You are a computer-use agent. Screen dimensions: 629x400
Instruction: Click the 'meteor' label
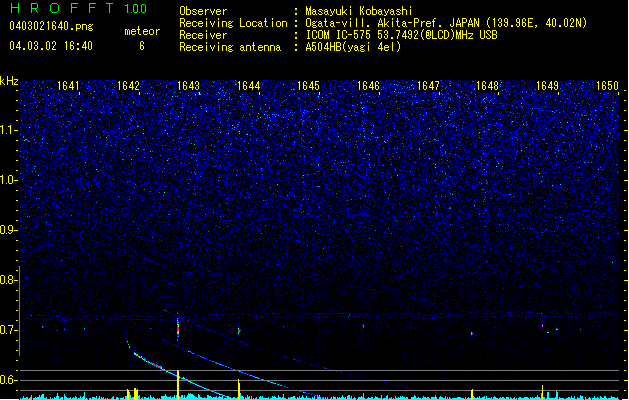(142, 31)
